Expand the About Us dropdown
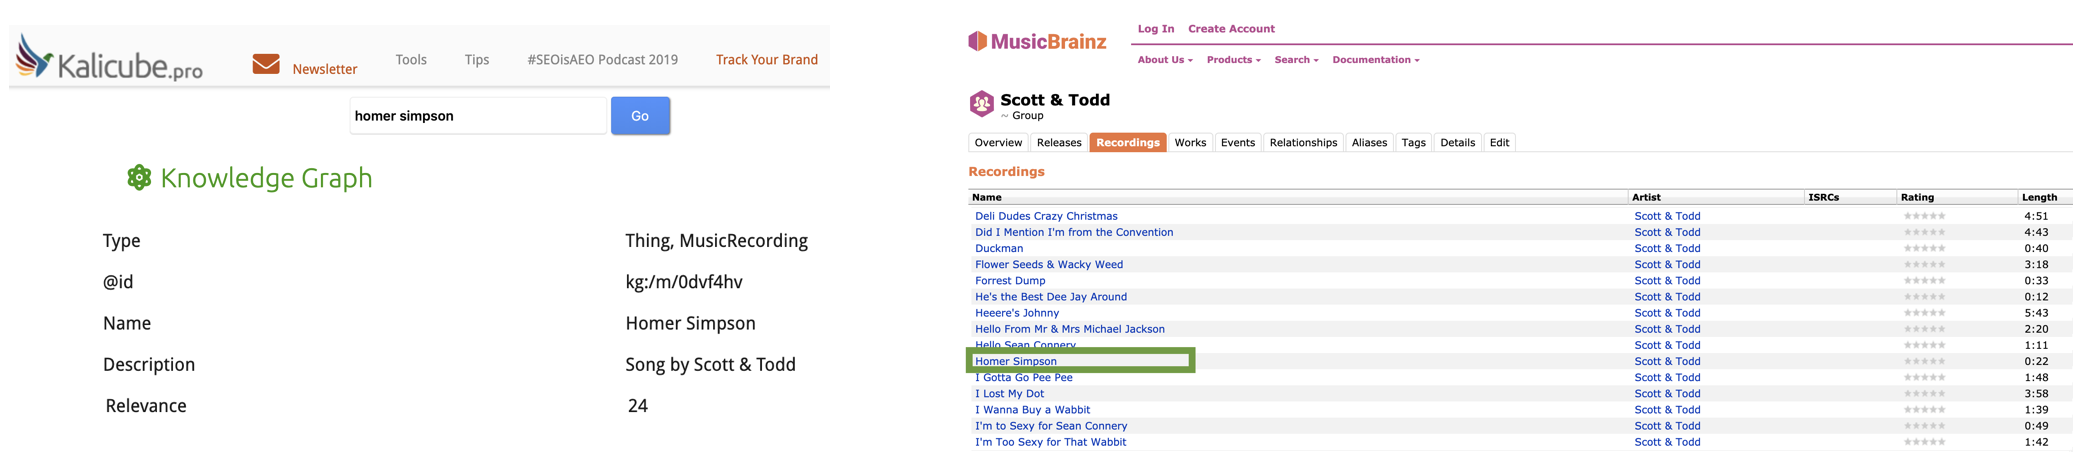Image resolution: width=2083 pixels, height=452 pixels. click(1164, 60)
